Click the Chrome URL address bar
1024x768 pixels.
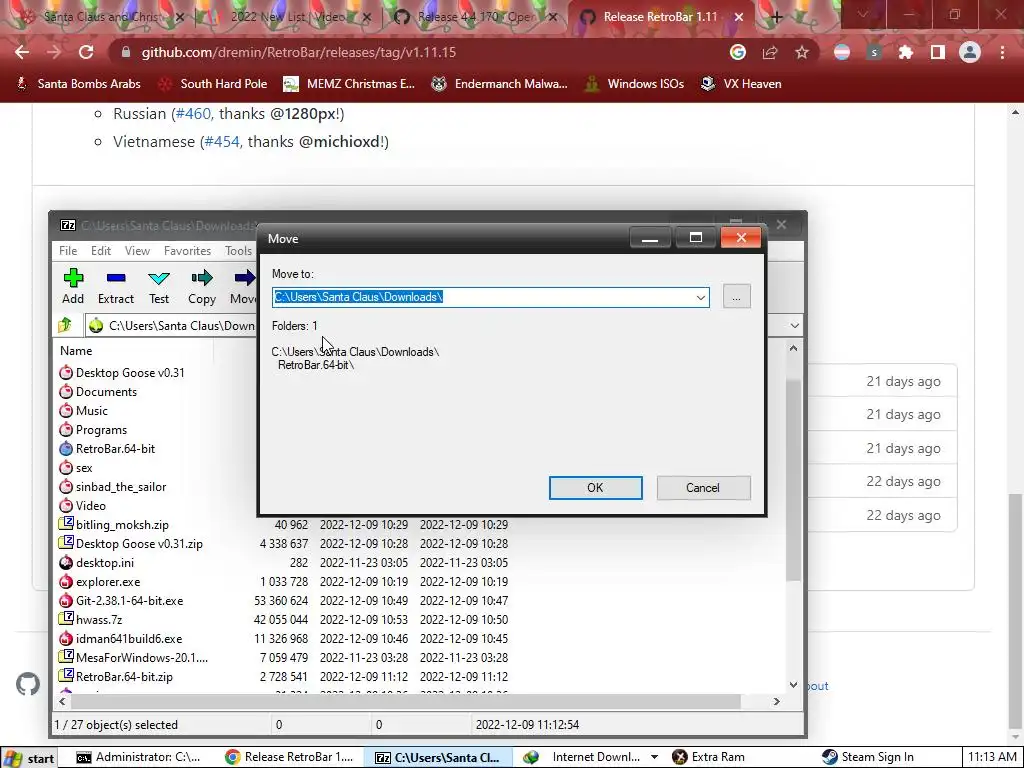click(418, 52)
